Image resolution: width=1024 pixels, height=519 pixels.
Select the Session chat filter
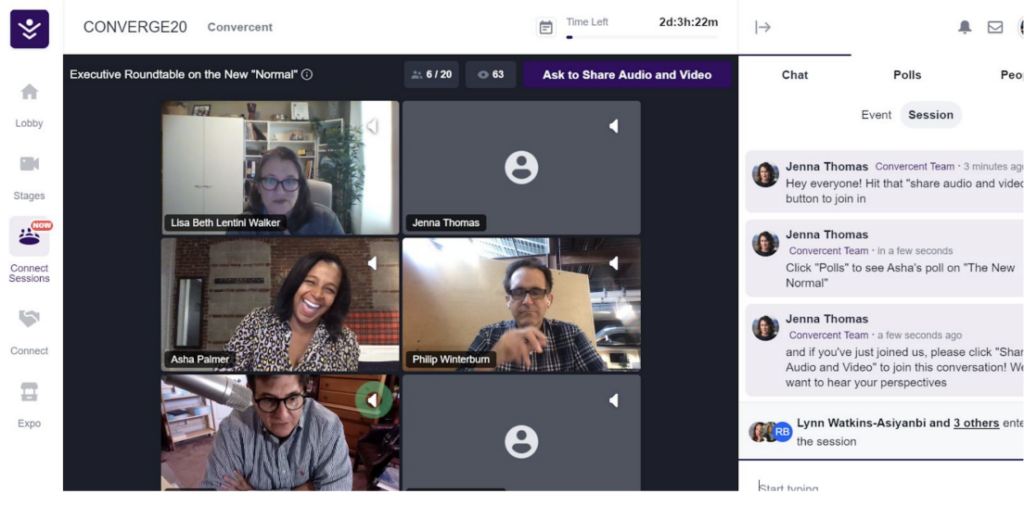(x=930, y=115)
